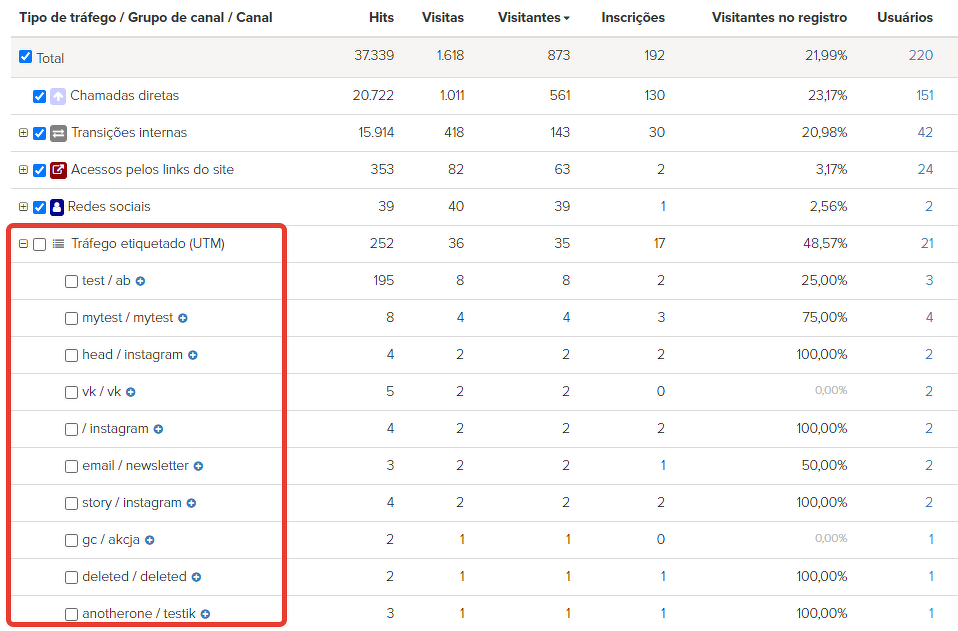Click the plus icon next to test / ab
This screenshot has width=958, height=631.
[141, 281]
